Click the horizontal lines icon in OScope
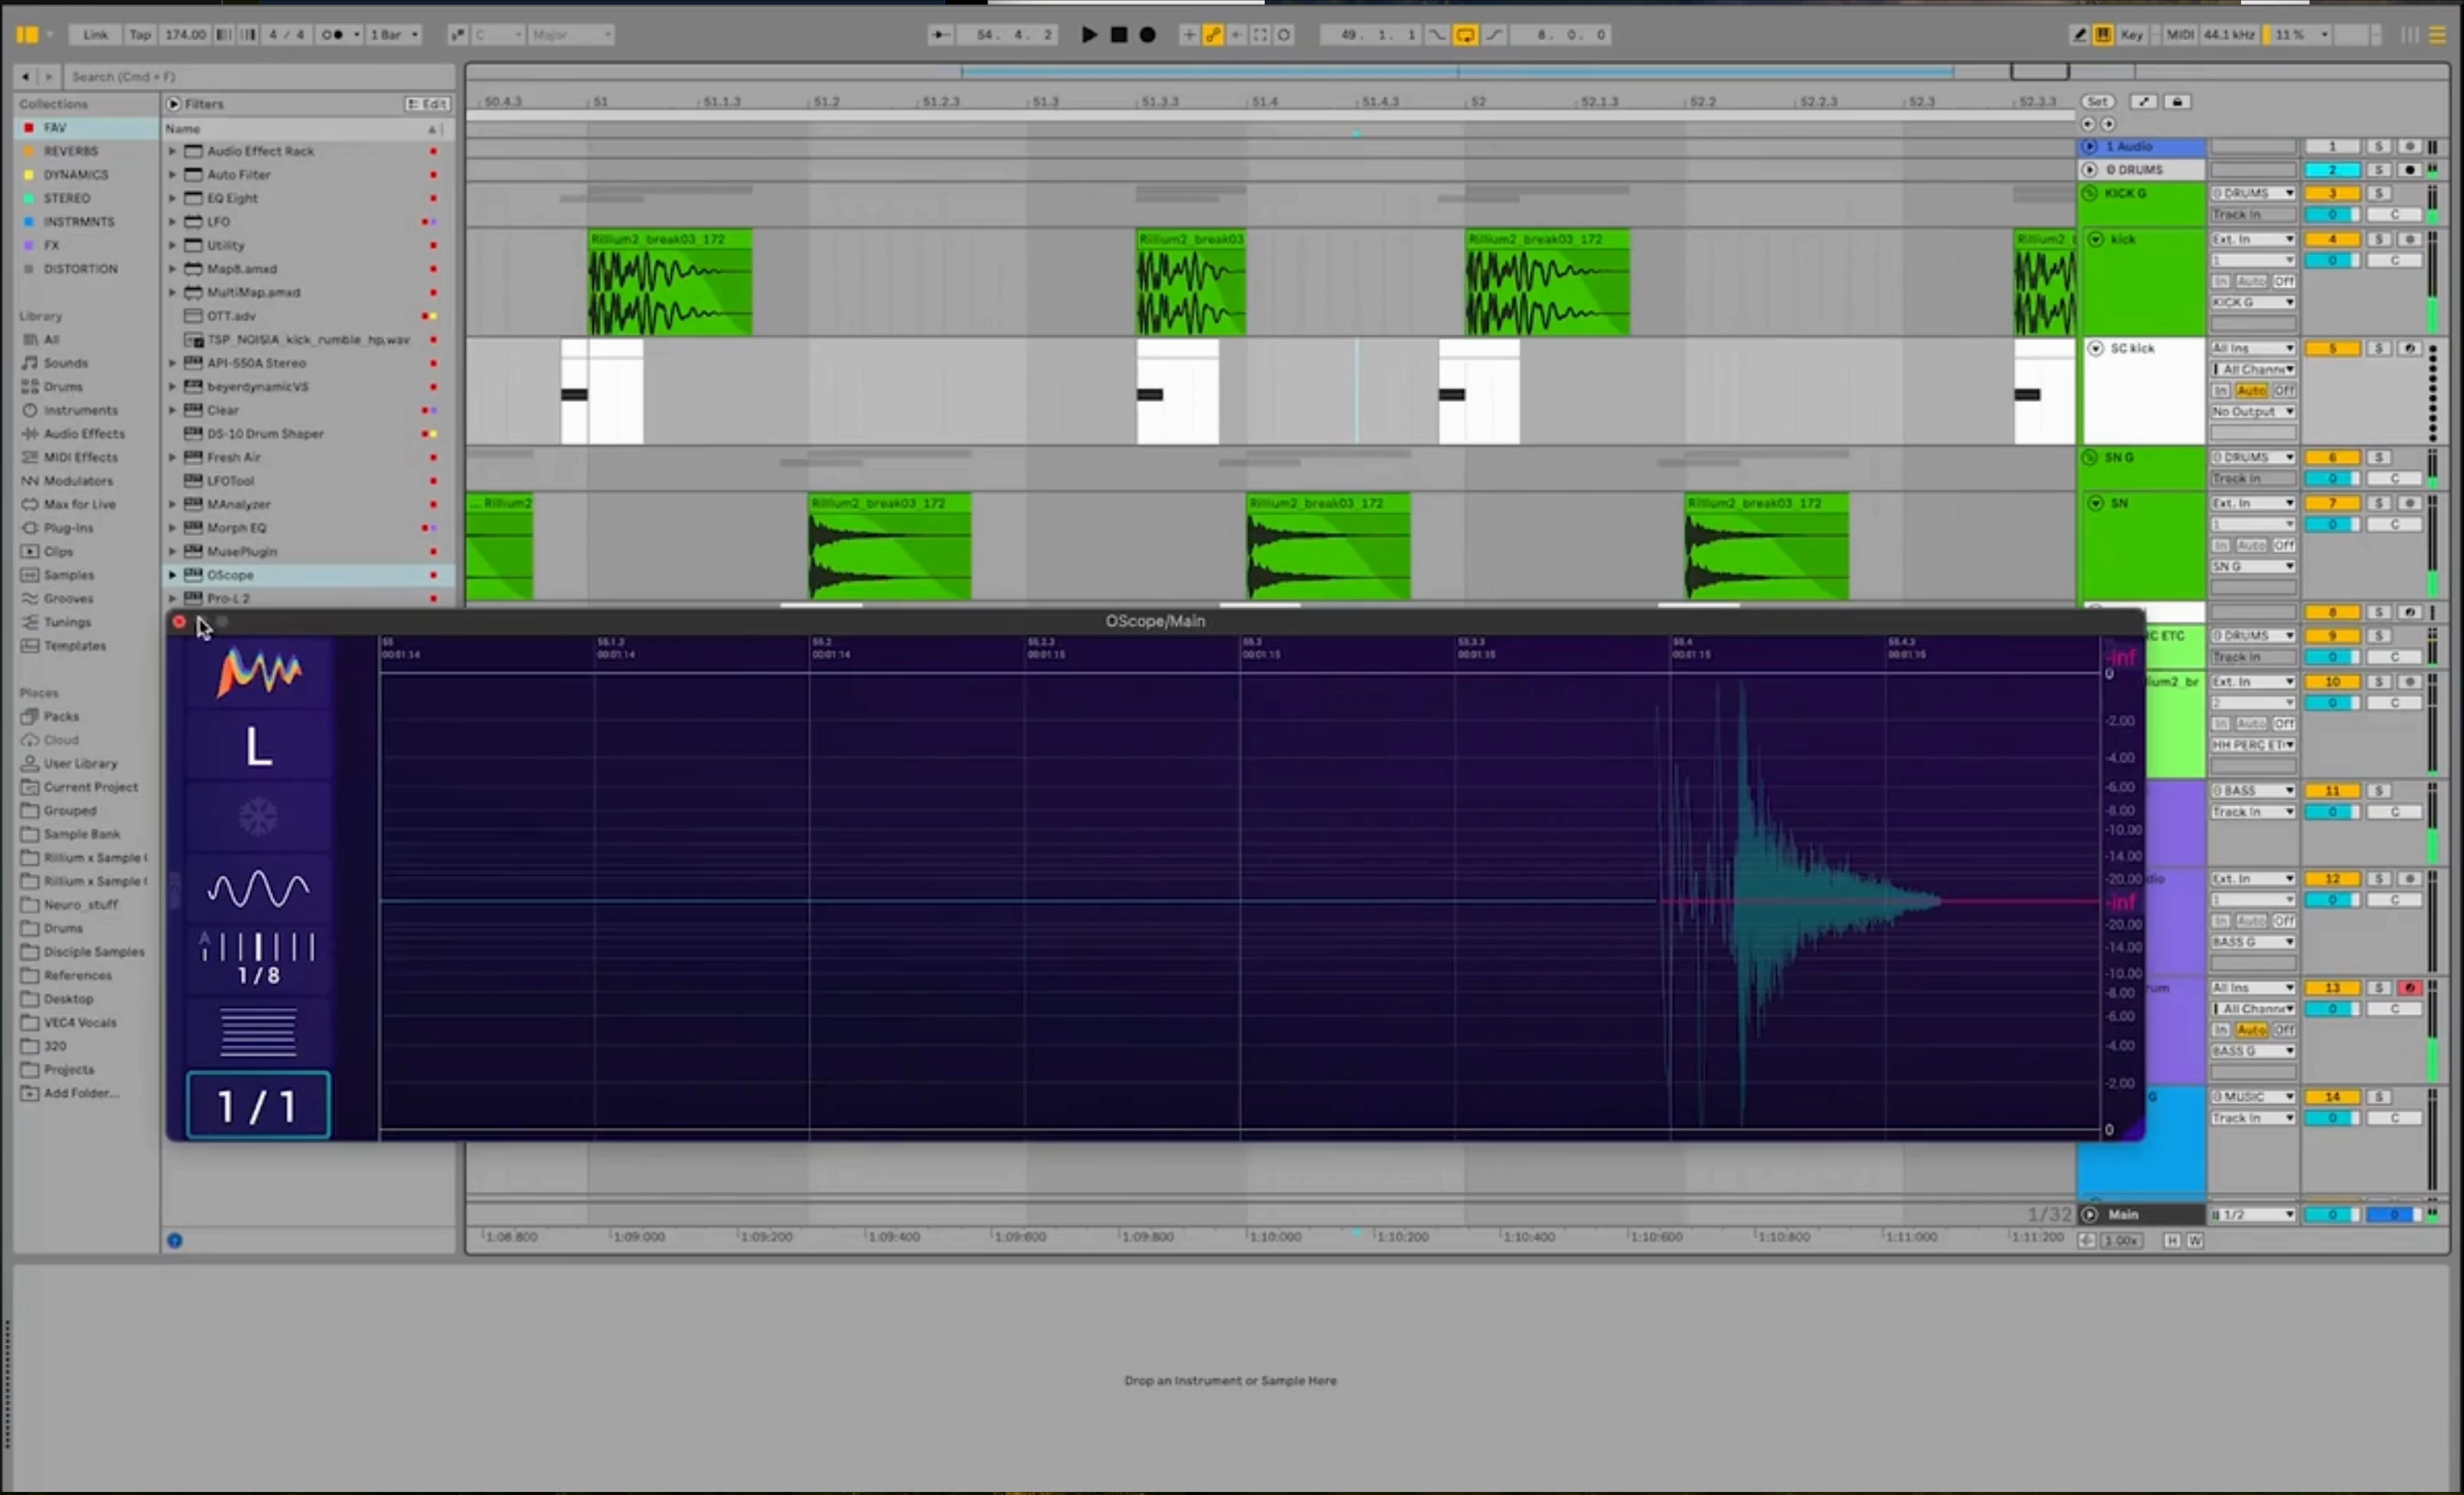This screenshot has width=2464, height=1495. [x=258, y=1032]
